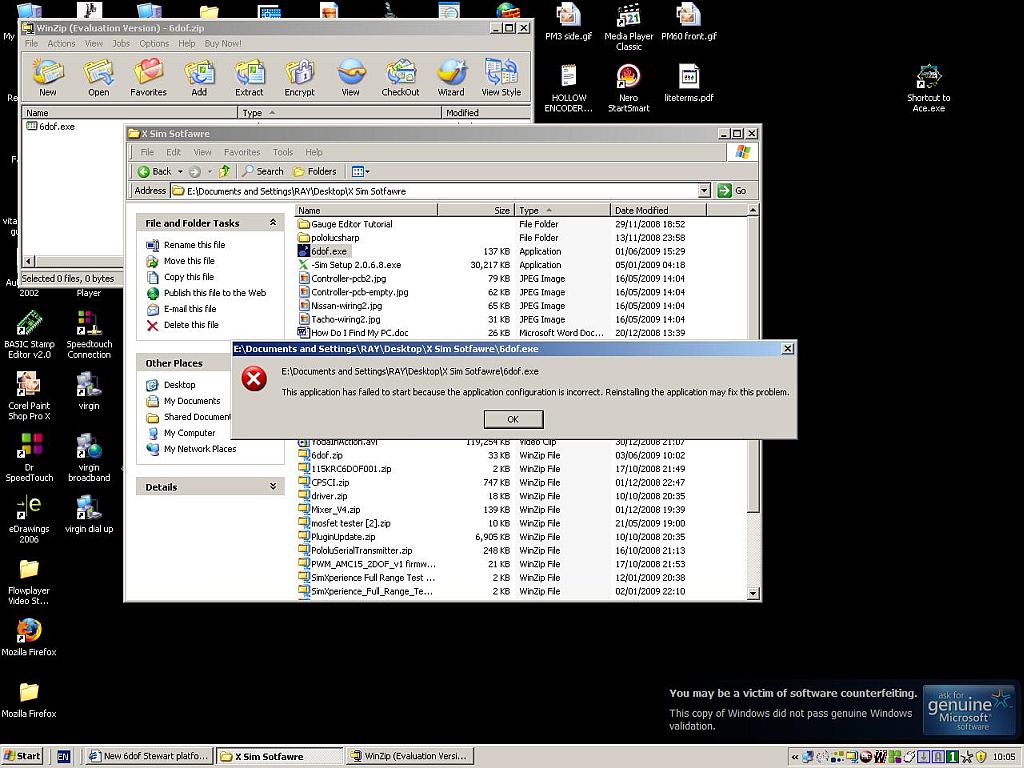Select 6dof.exe in WinZip file list
1024x768 pixels.
pyautogui.click(x=50, y=126)
